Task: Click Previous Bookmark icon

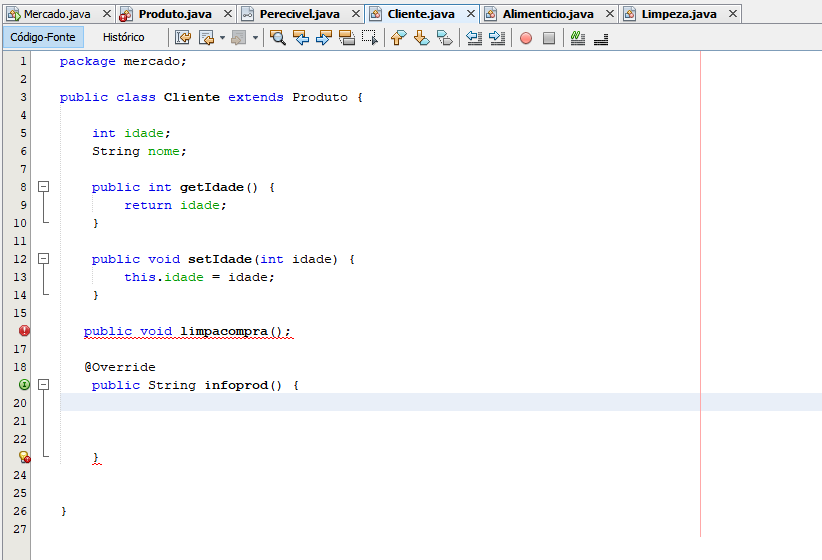Action: [398, 38]
